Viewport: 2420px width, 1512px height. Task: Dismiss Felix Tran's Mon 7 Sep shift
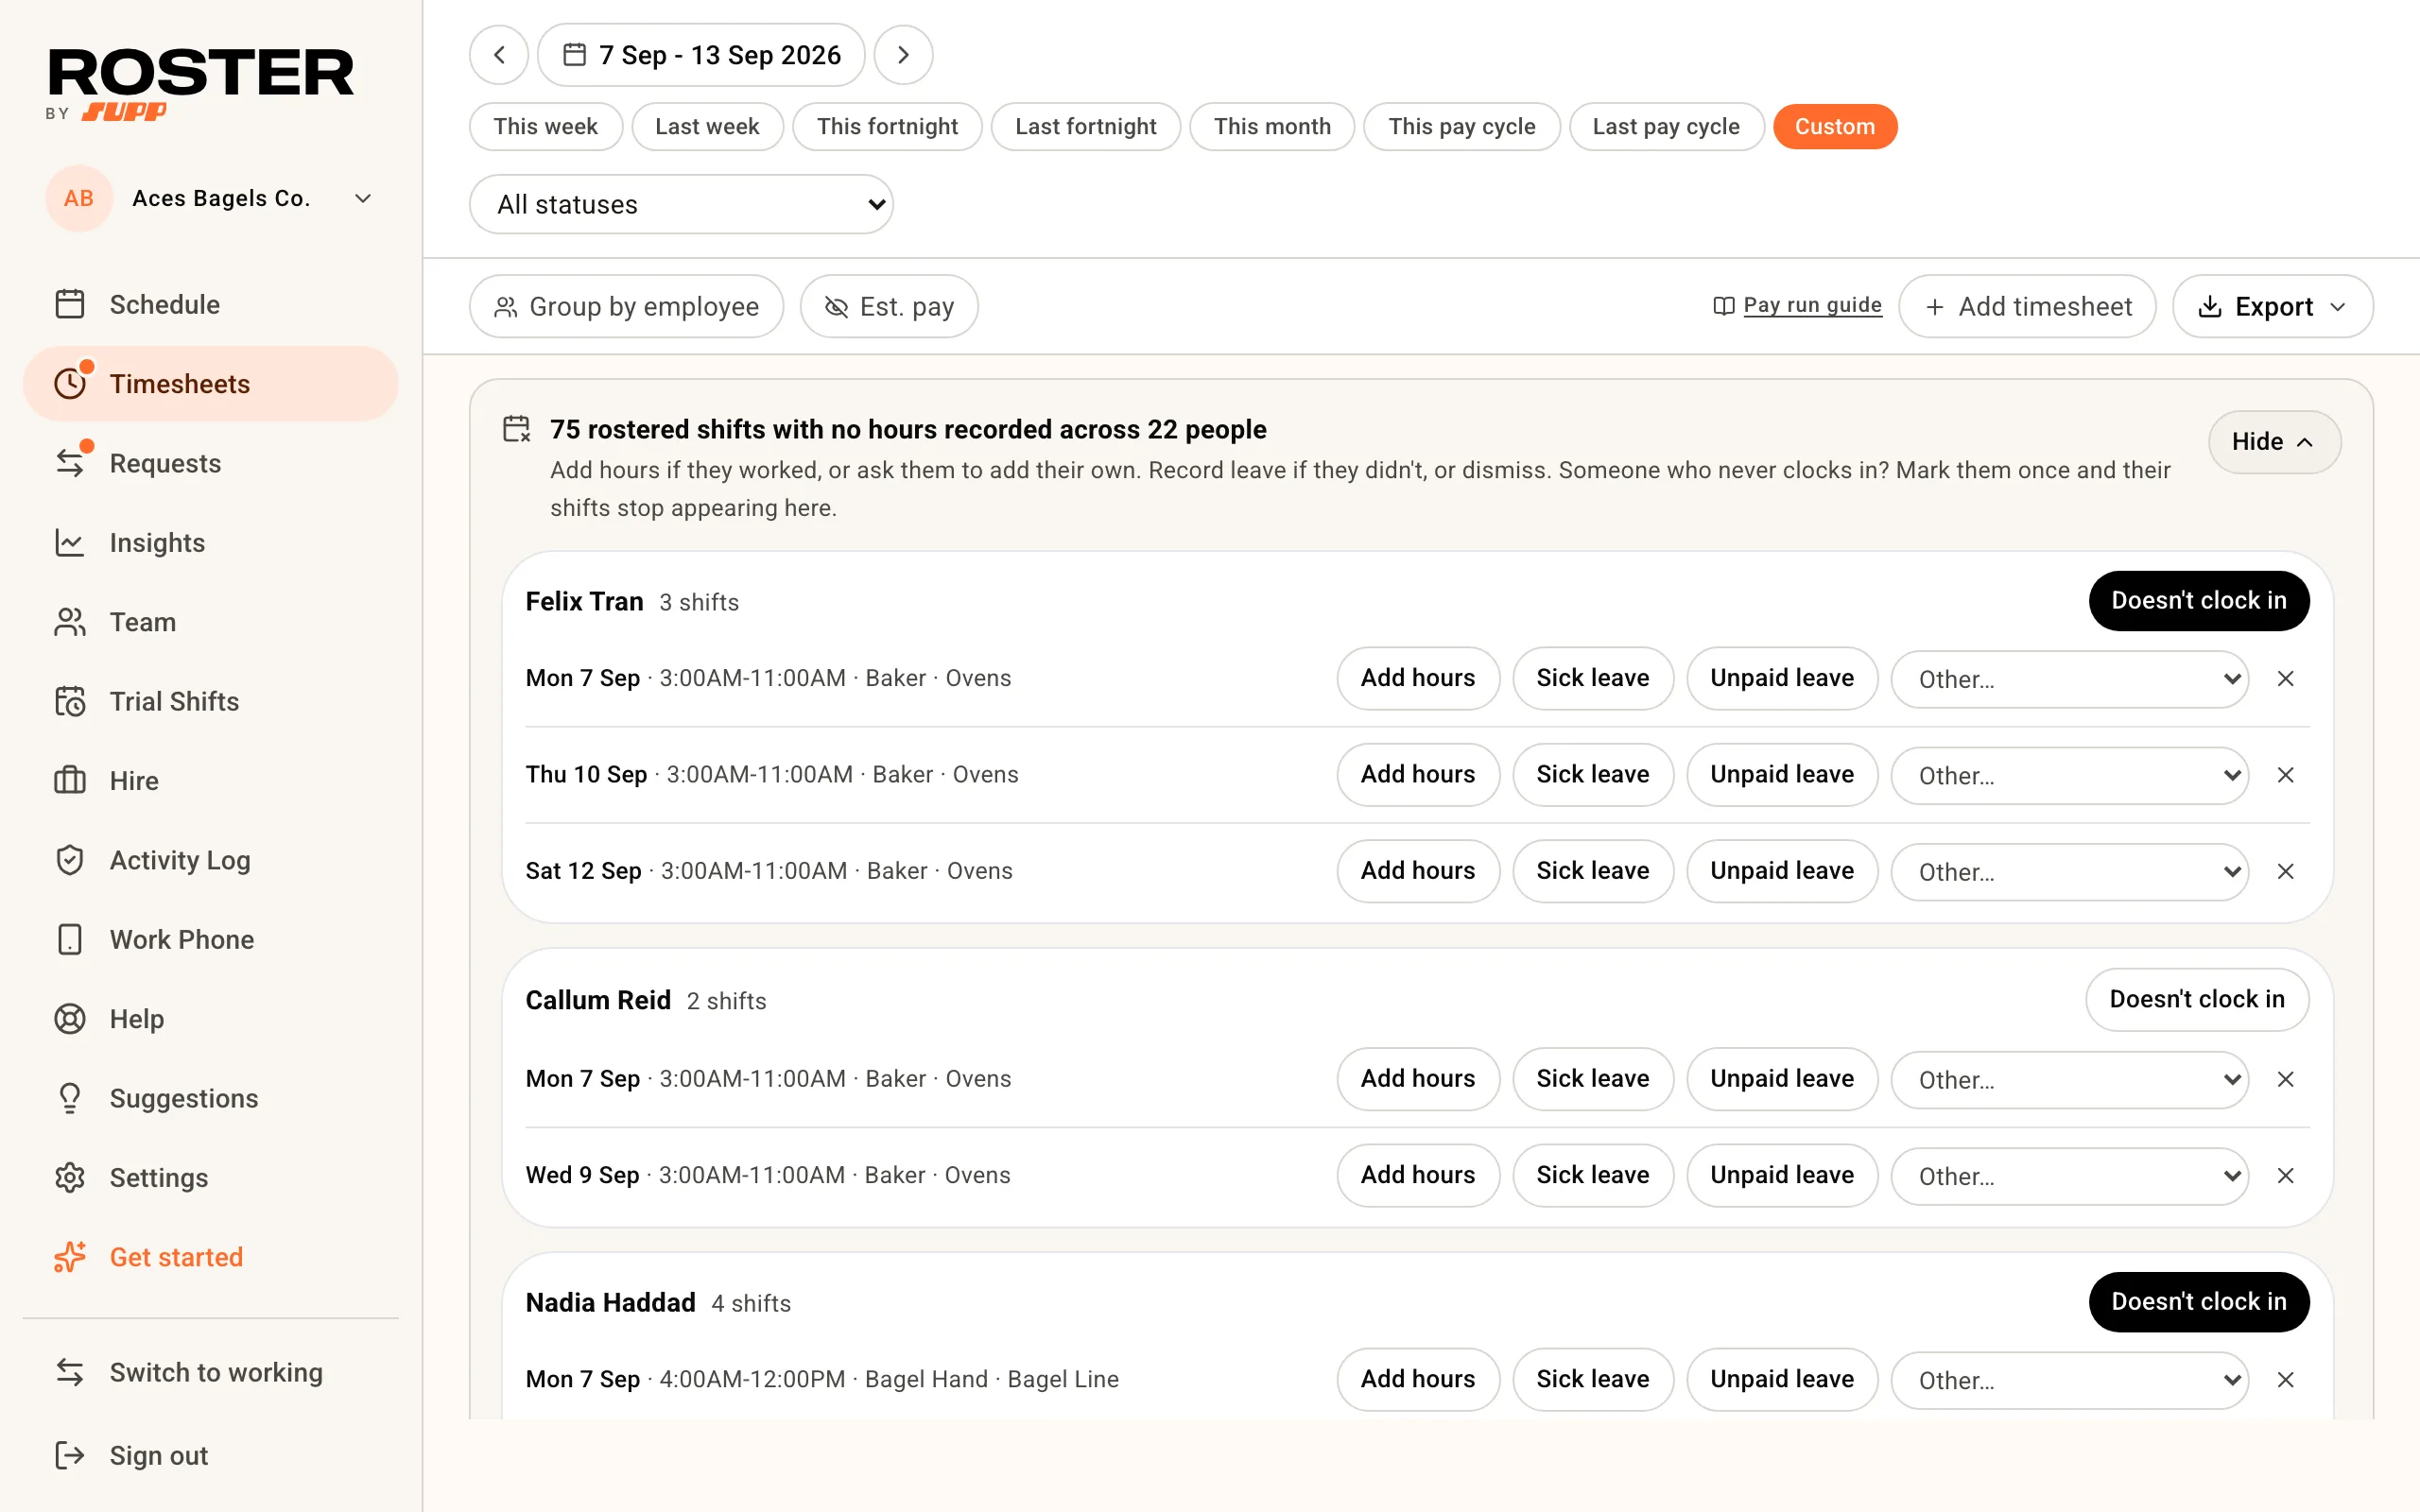click(2285, 678)
